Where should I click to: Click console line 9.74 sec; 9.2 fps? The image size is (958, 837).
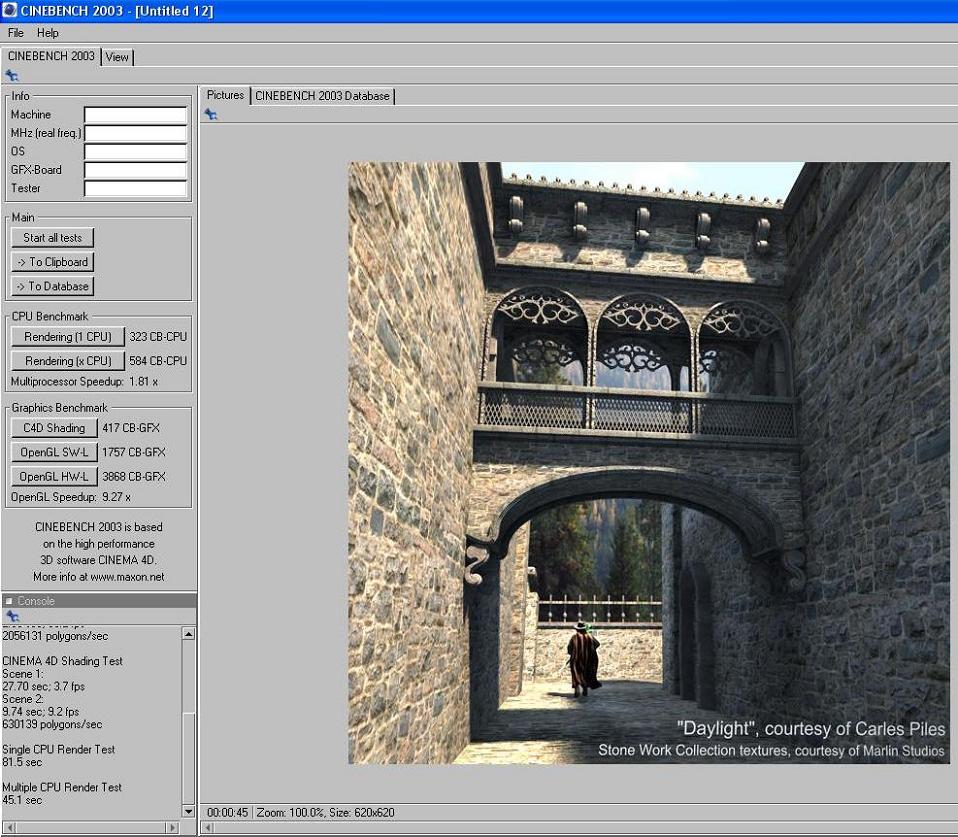(x=41, y=712)
